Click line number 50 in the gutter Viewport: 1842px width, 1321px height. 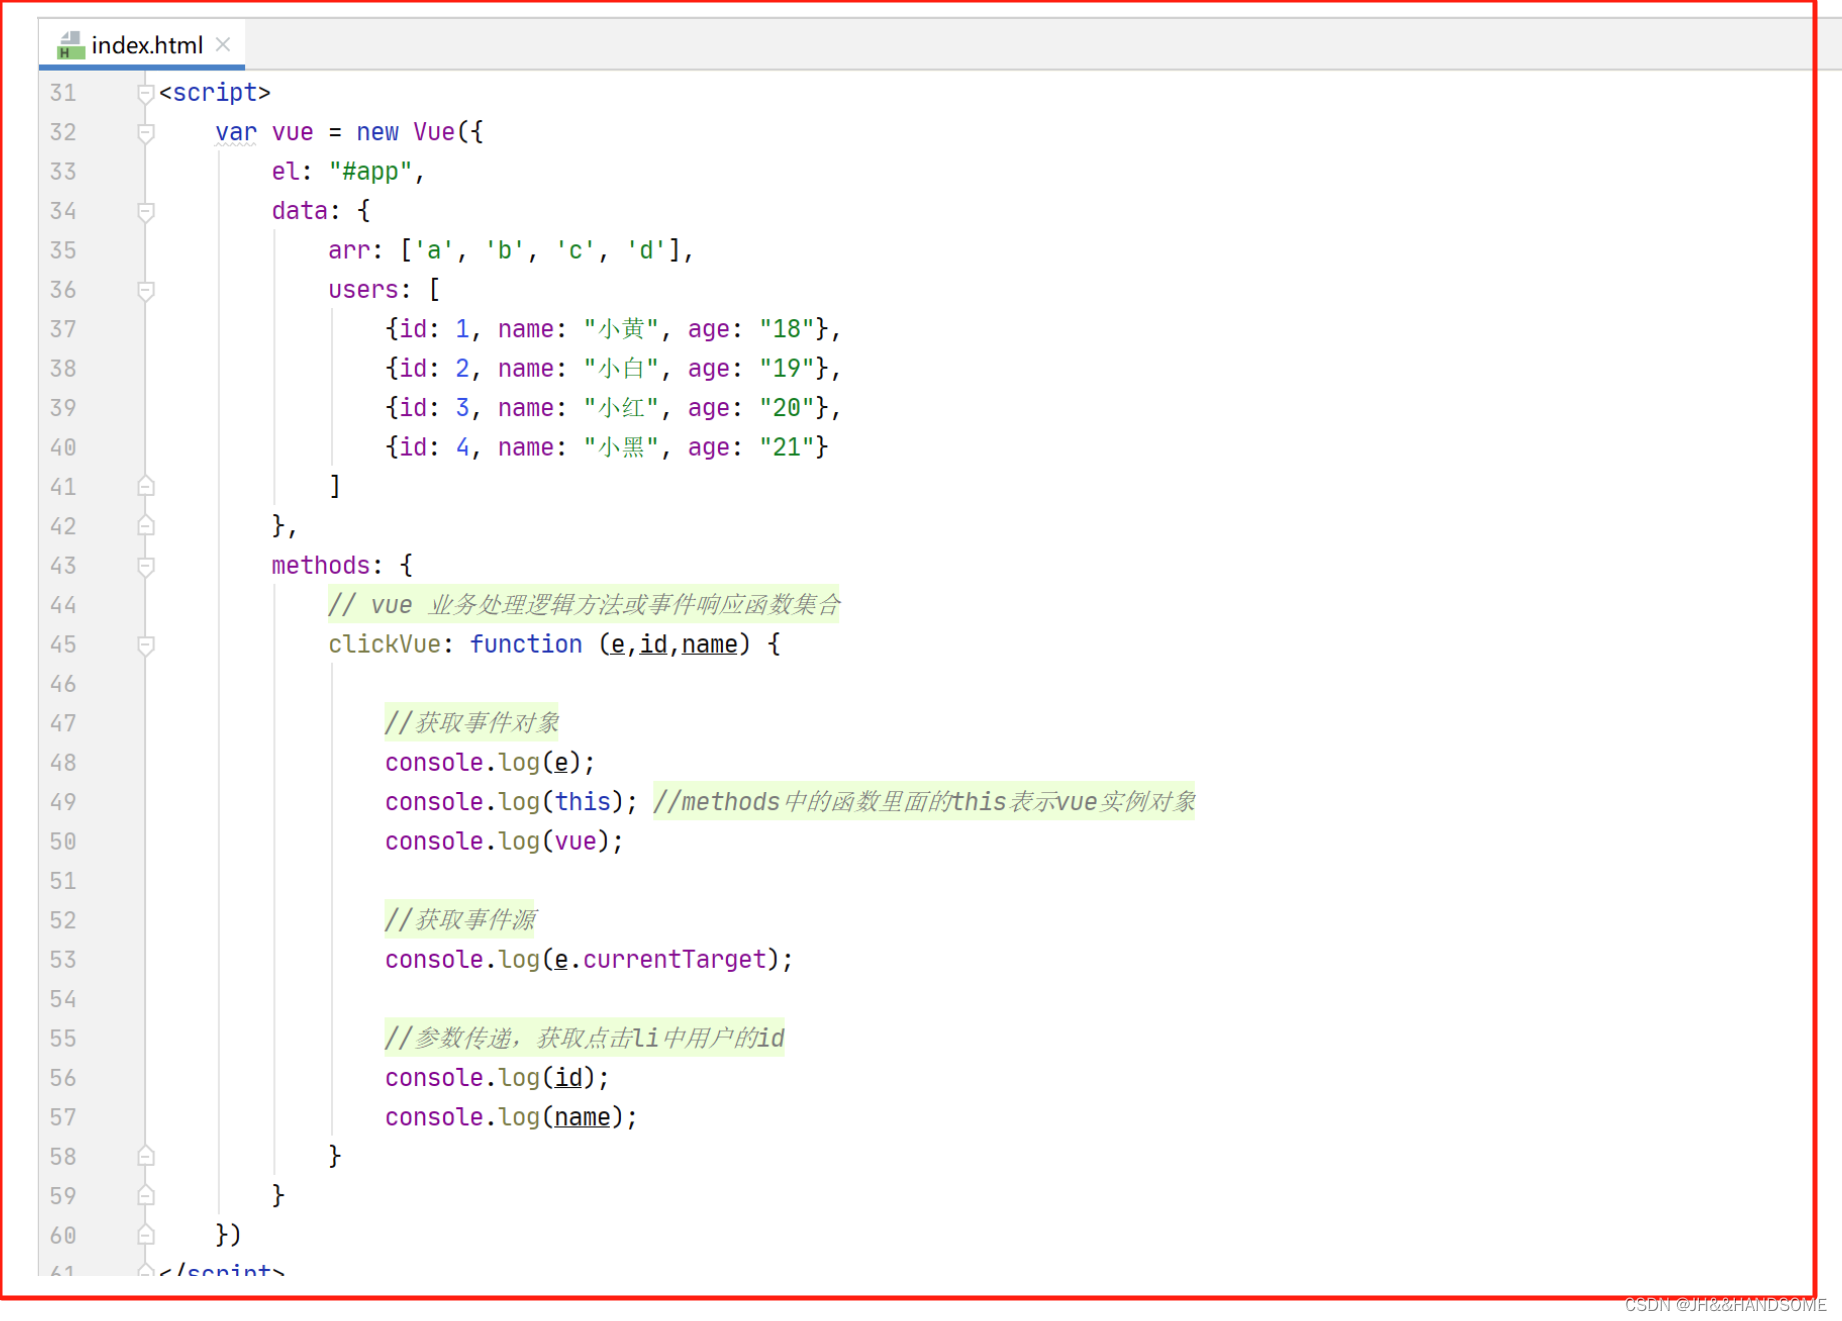tap(63, 842)
